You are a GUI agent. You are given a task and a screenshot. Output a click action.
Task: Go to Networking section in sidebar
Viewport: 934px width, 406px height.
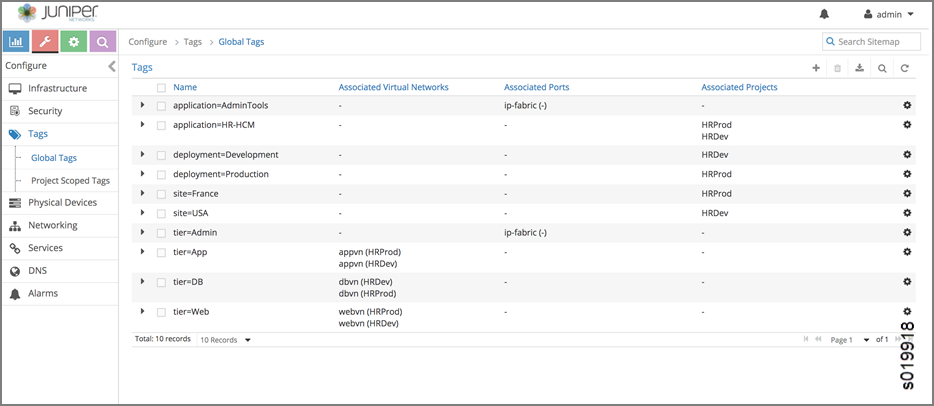tap(52, 225)
